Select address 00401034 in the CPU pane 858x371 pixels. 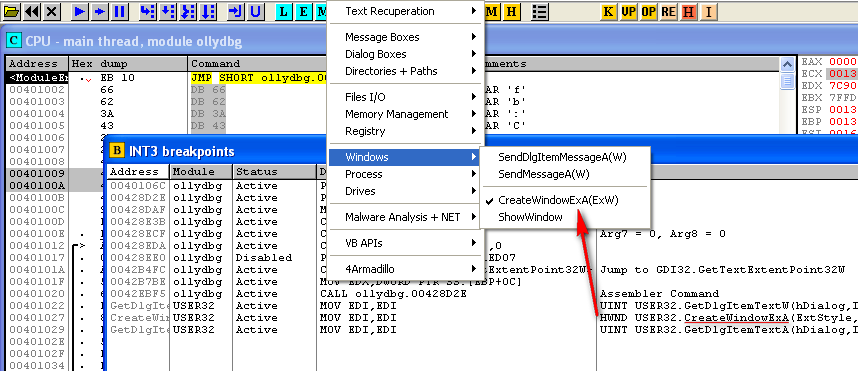point(37,366)
